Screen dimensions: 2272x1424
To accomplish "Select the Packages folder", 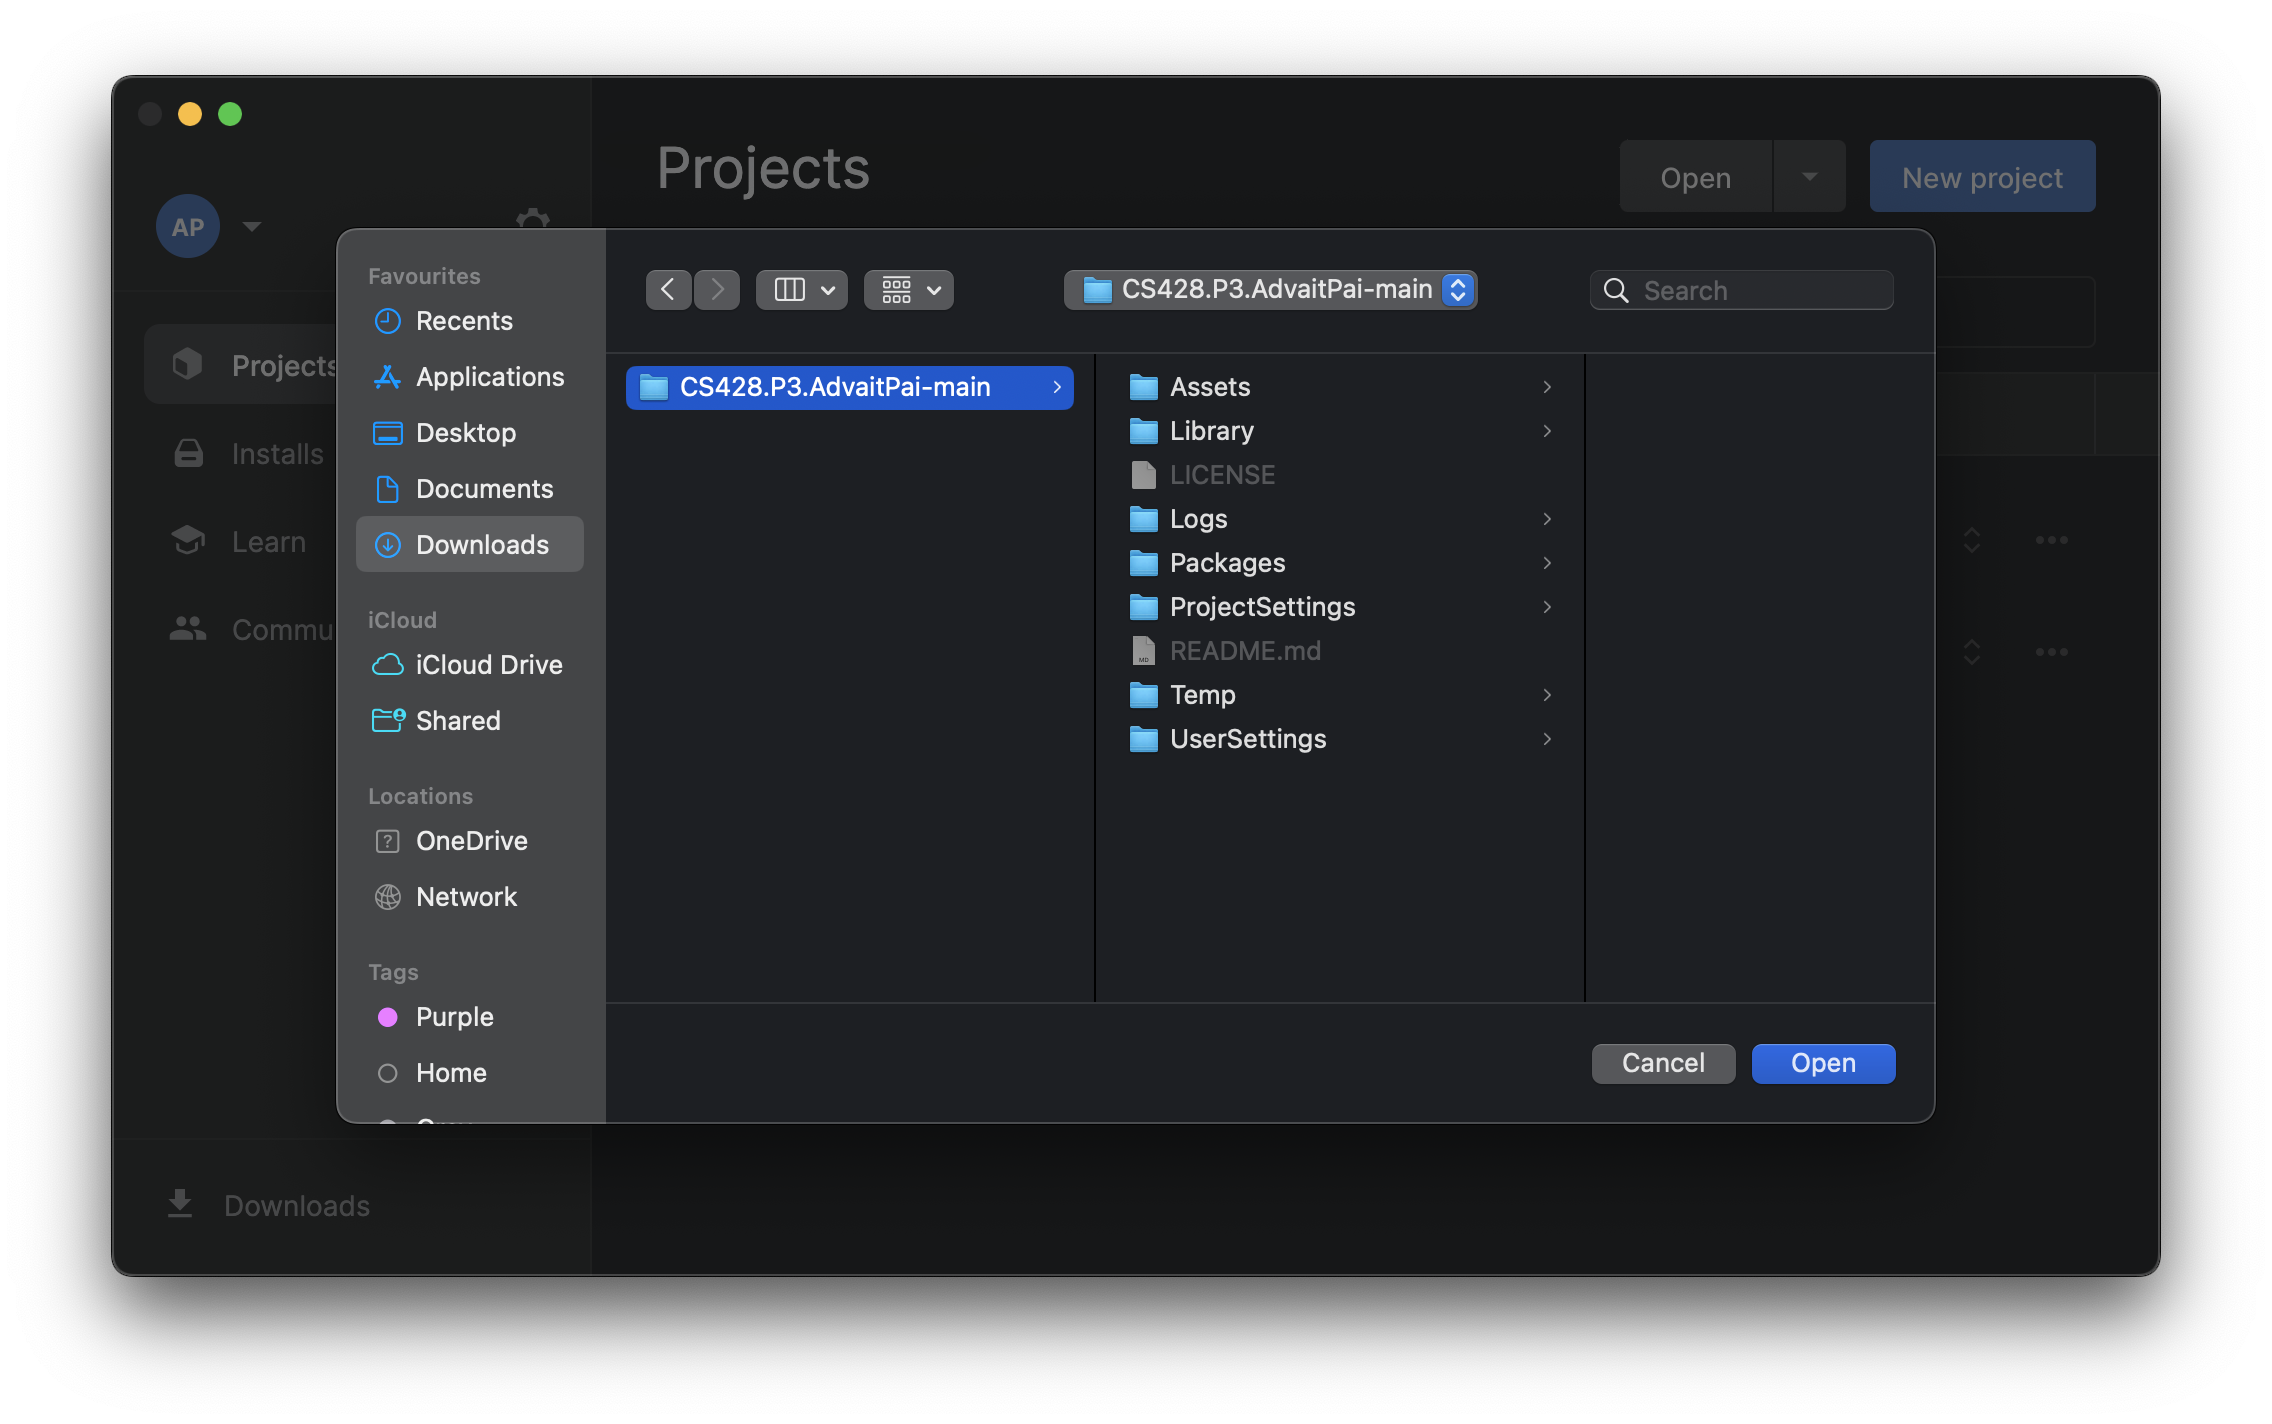I will [x=1227, y=563].
